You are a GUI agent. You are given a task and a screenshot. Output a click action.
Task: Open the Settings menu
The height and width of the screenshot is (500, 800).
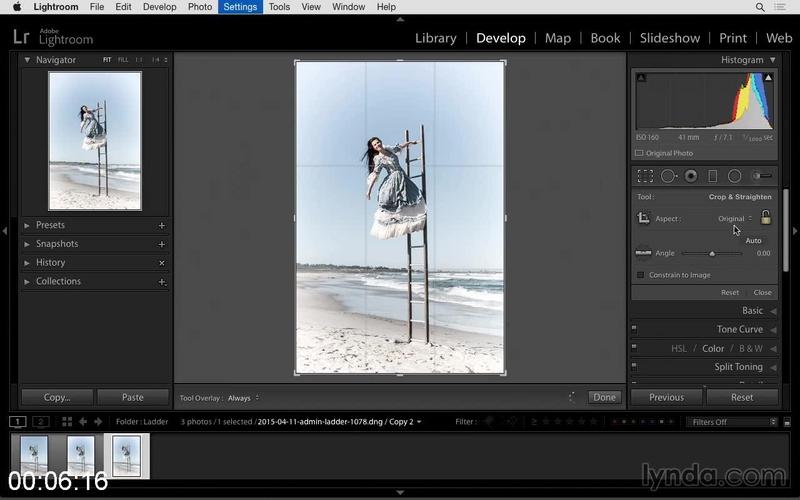coord(240,7)
